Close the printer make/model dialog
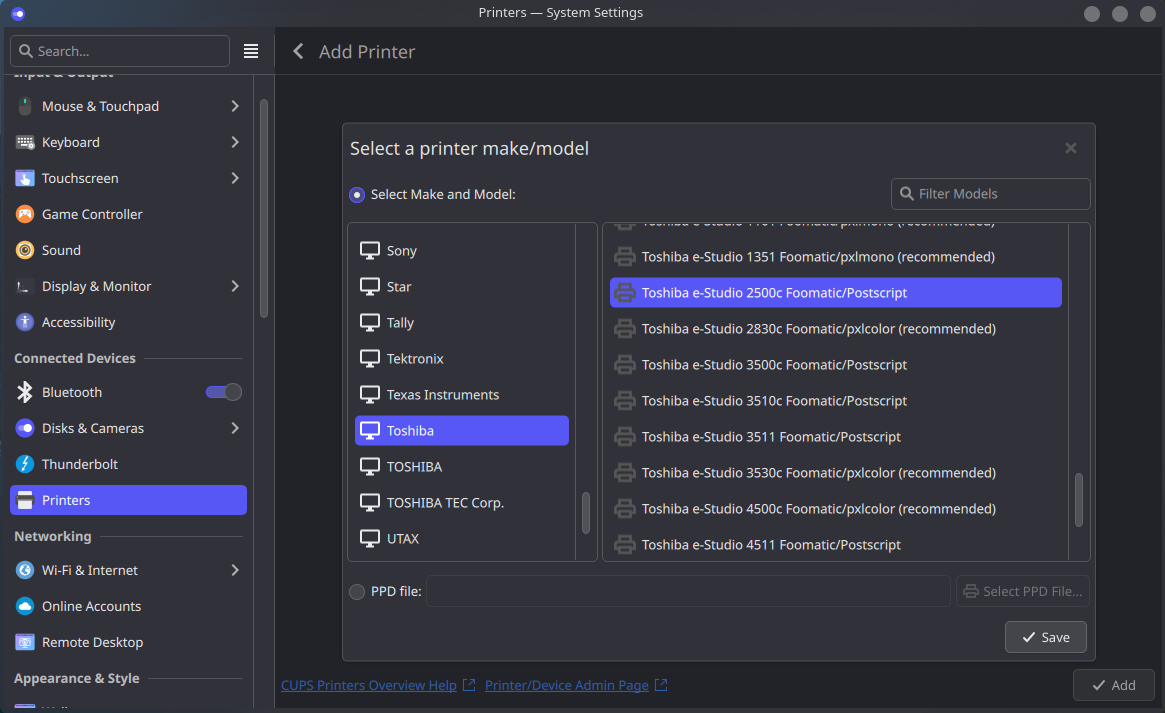The height and width of the screenshot is (713, 1165). tap(1070, 148)
